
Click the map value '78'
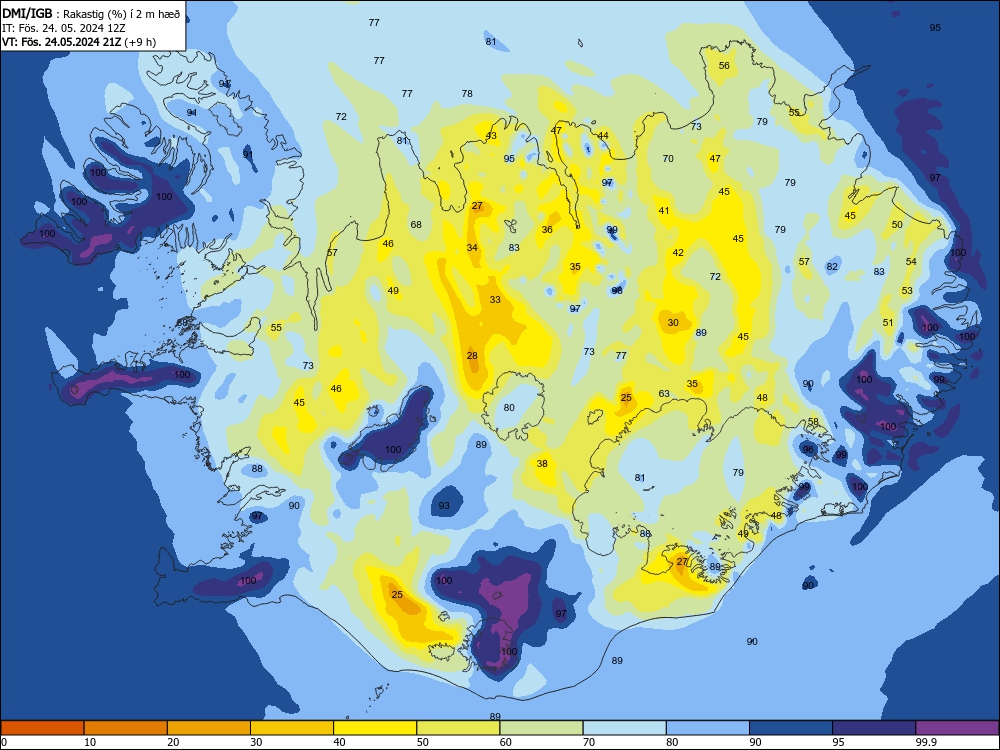[467, 94]
